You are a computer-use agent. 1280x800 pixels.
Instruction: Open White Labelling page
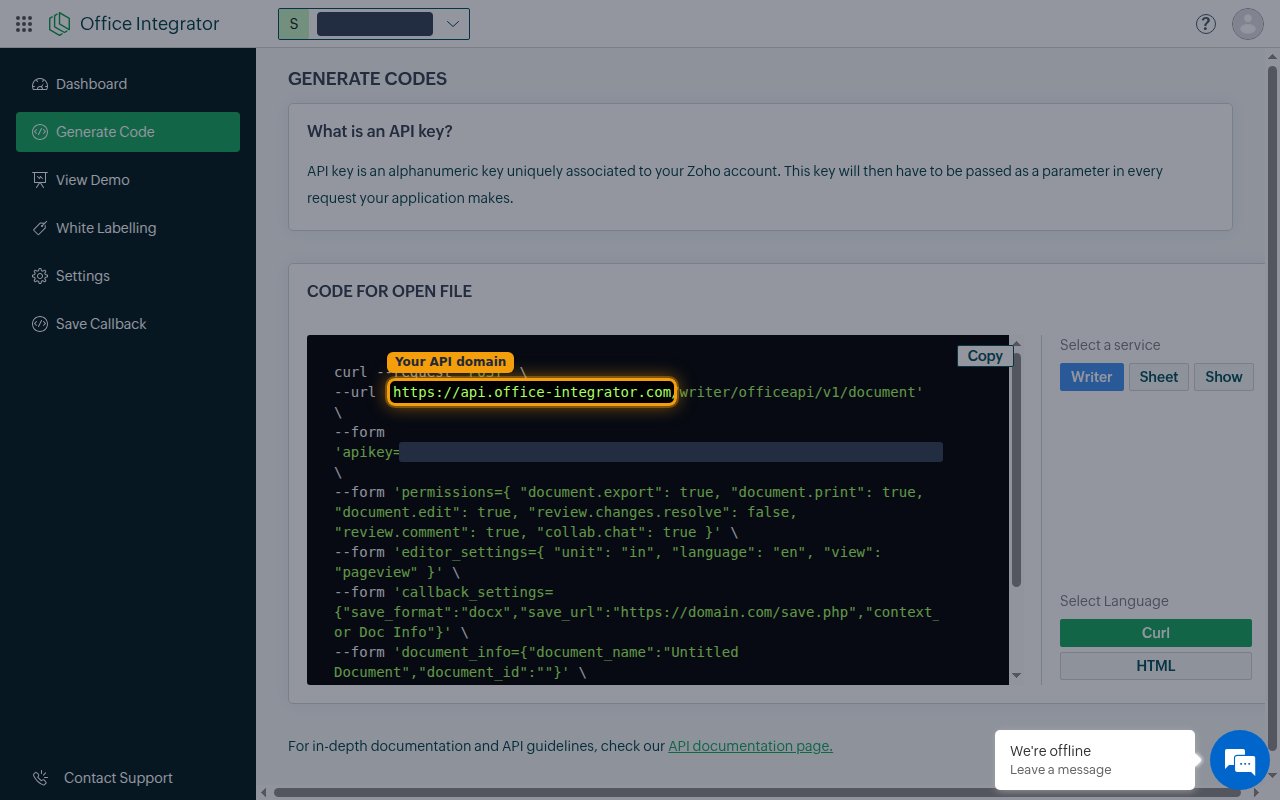[128, 228]
